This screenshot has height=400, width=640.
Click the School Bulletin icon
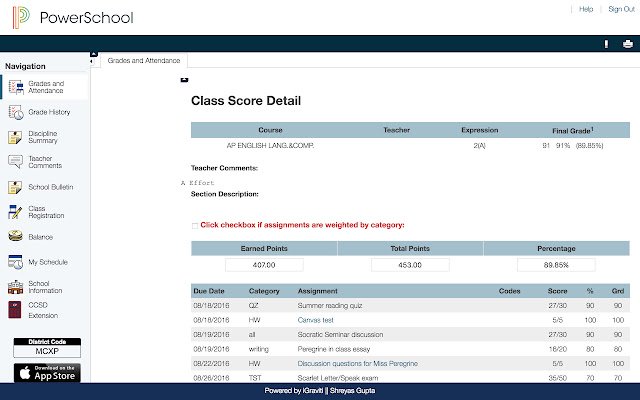point(15,187)
